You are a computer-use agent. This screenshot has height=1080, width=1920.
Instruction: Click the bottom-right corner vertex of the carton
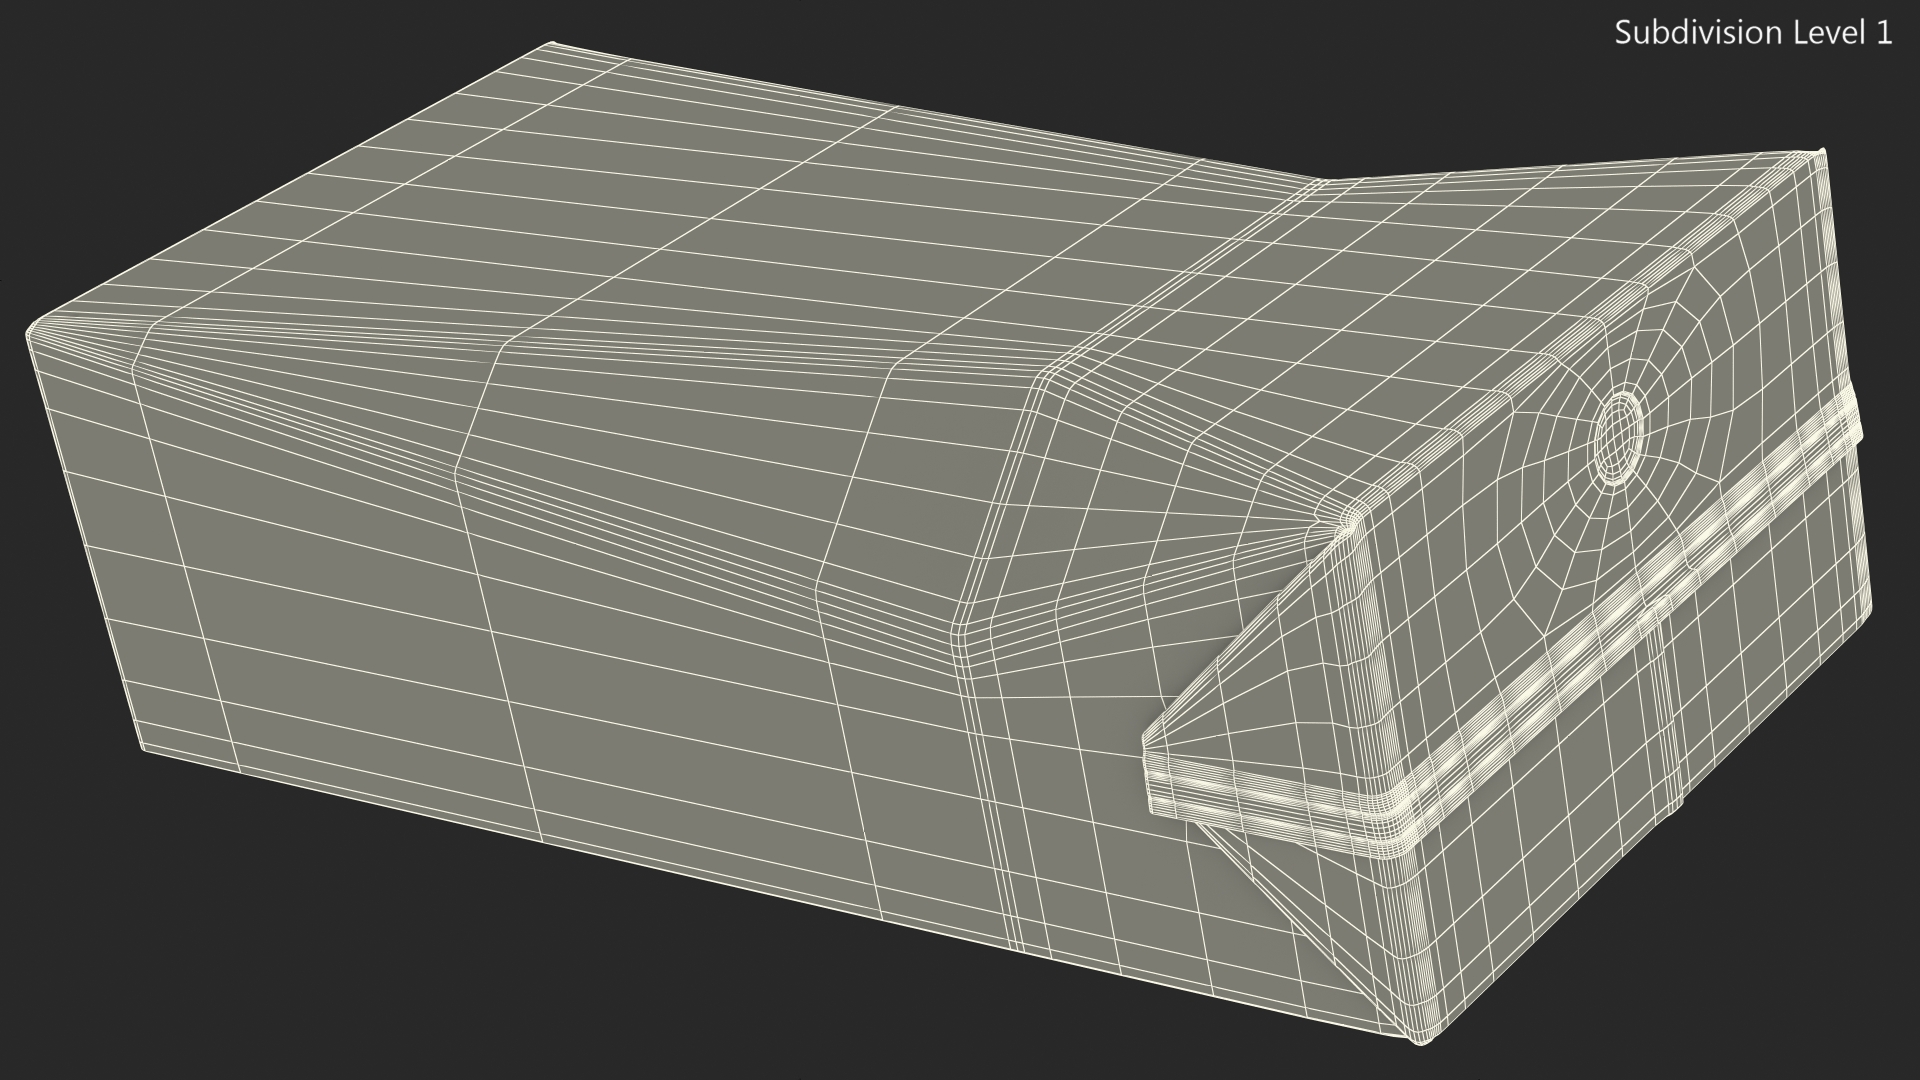tap(1421, 1040)
